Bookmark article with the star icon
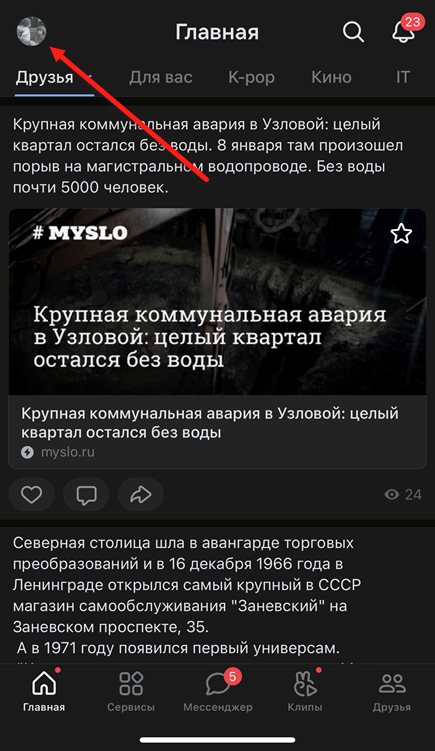This screenshot has width=435, height=751. [401, 234]
